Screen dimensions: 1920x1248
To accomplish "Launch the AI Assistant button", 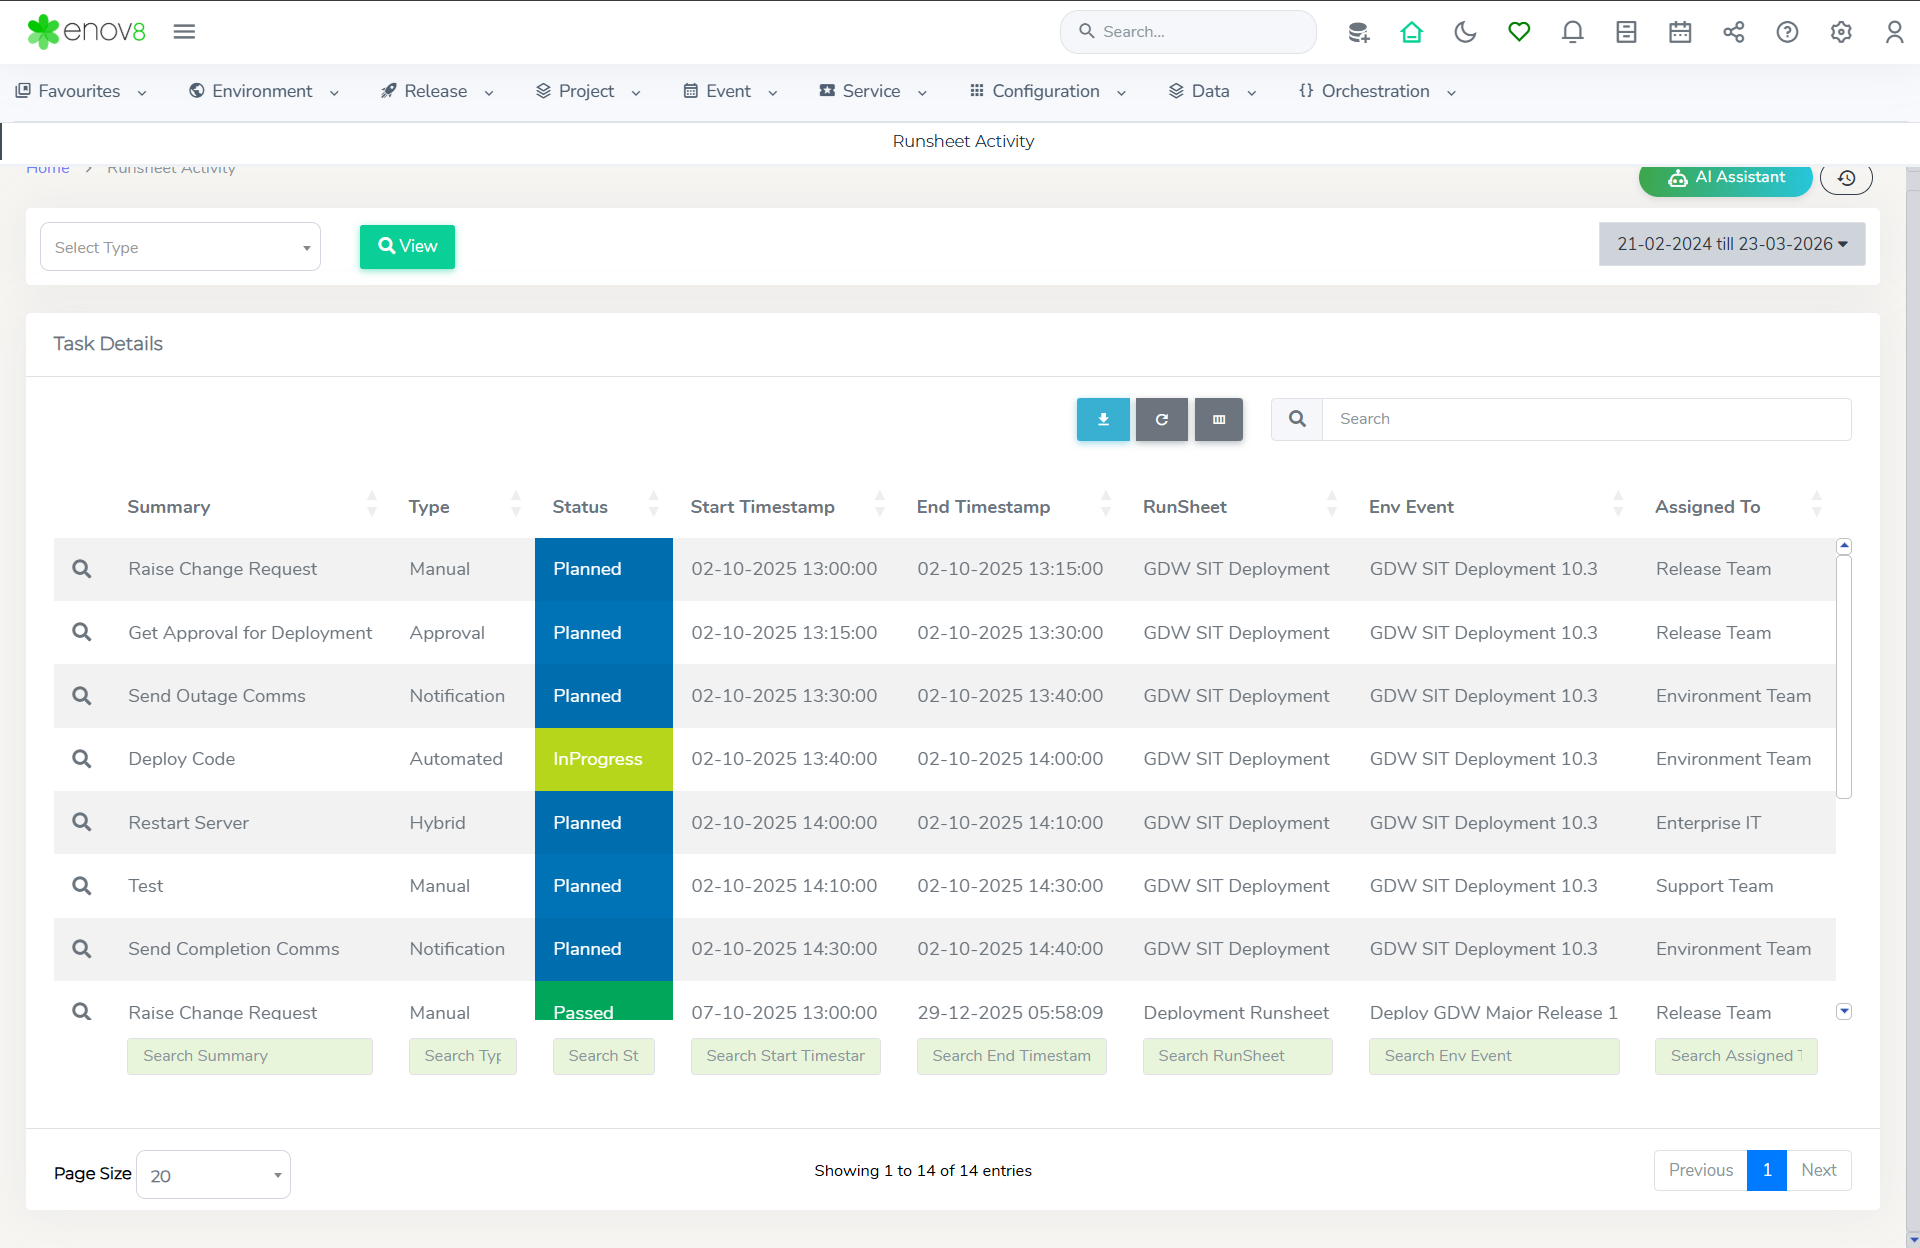I will [1725, 178].
